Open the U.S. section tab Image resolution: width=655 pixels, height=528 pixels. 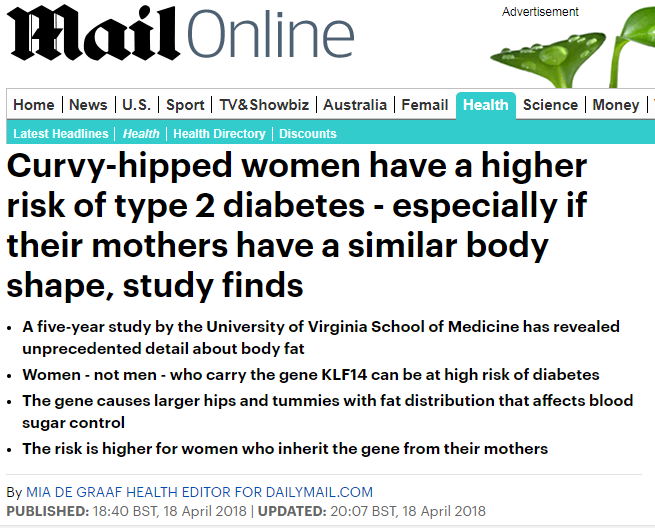point(137,104)
